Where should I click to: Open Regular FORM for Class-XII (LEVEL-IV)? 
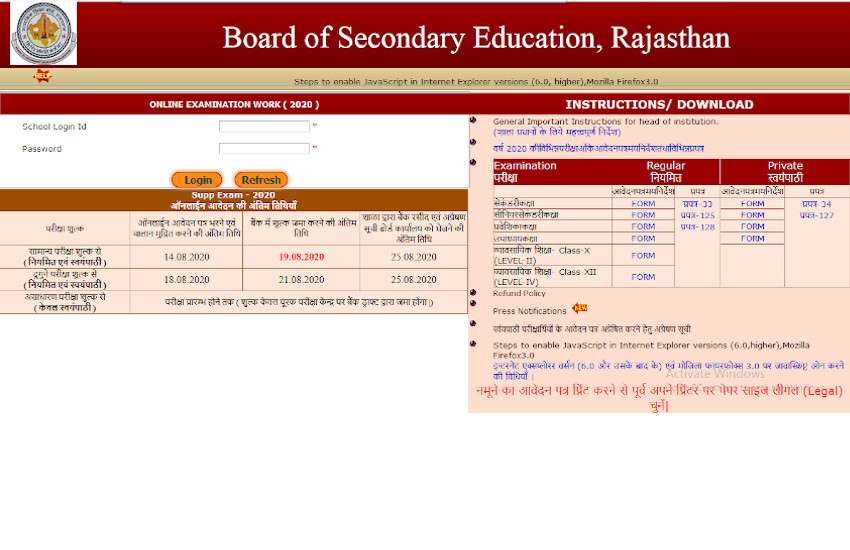[643, 277]
